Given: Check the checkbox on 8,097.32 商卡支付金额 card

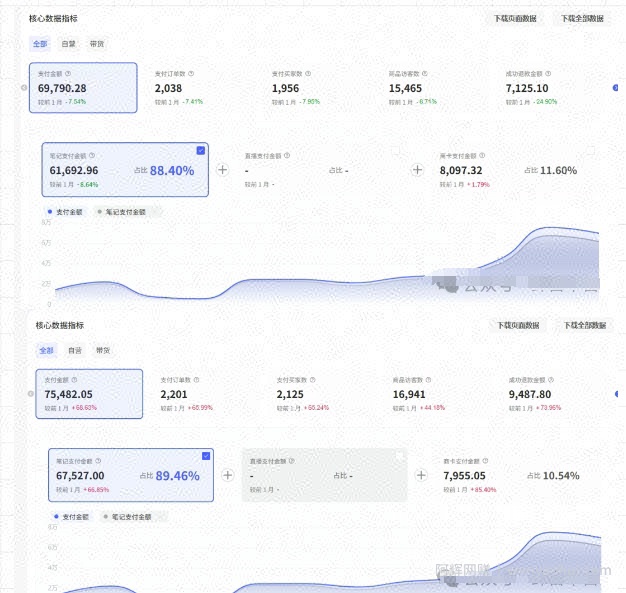Looking at the screenshot, I should 590,150.
